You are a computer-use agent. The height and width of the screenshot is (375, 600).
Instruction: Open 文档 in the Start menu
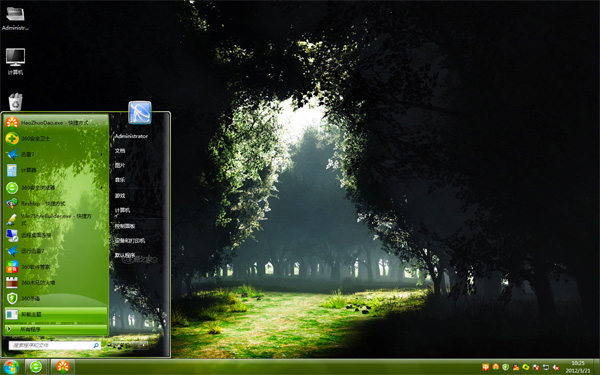point(120,151)
